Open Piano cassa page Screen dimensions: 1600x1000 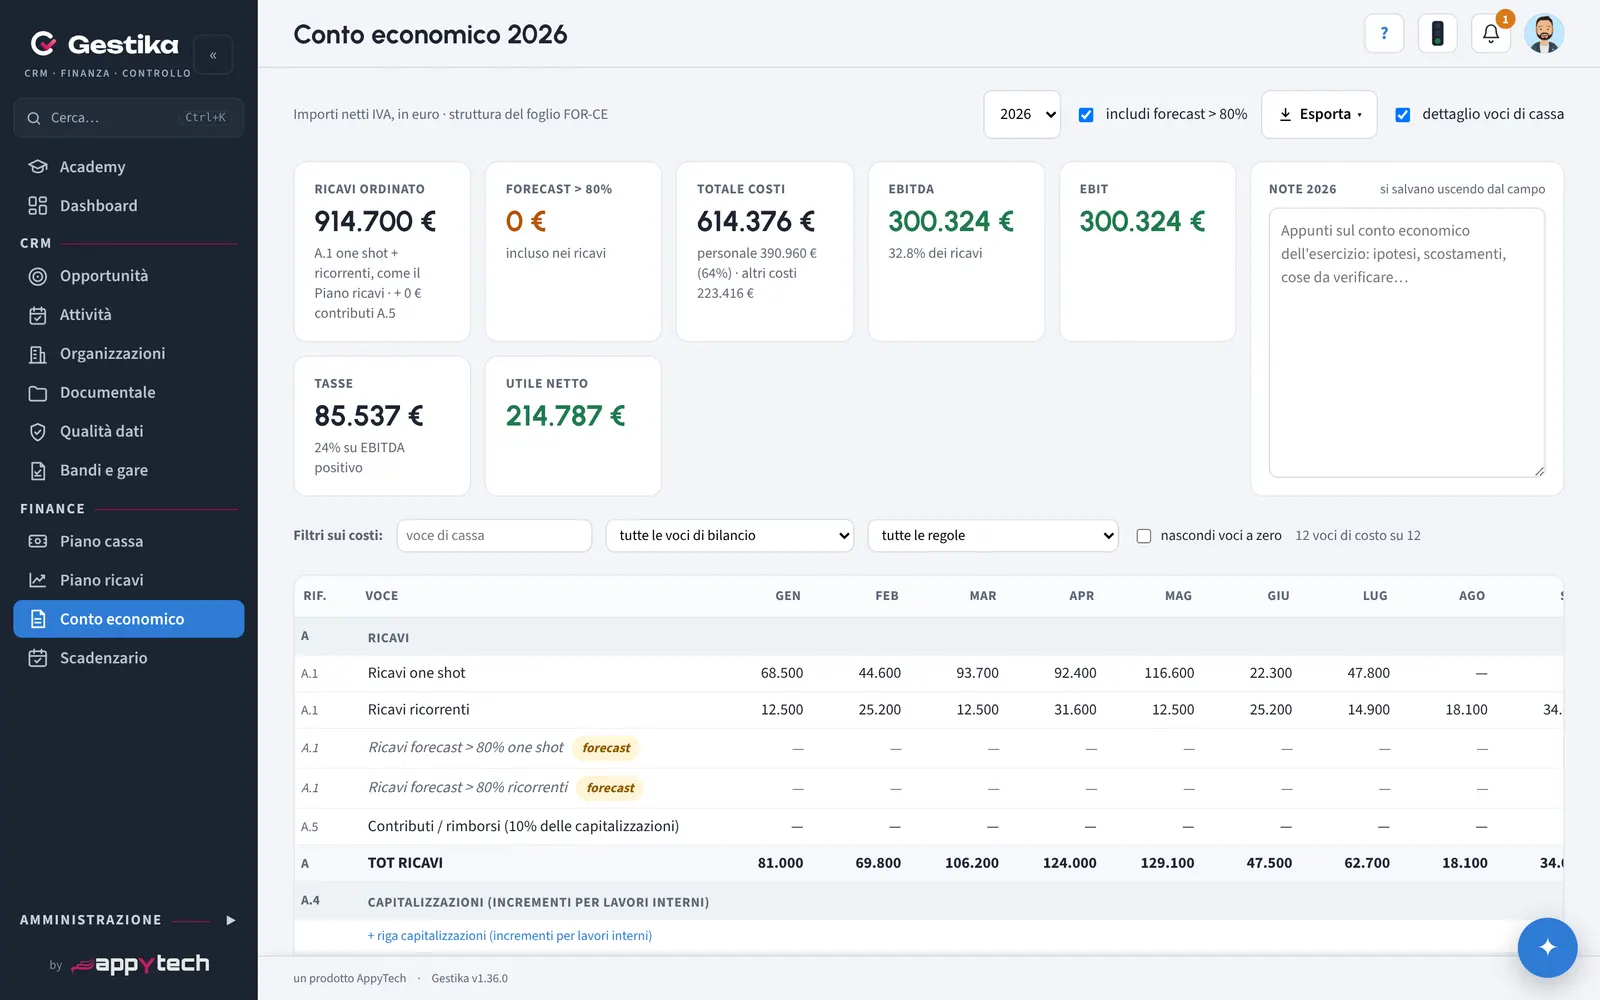click(129, 541)
